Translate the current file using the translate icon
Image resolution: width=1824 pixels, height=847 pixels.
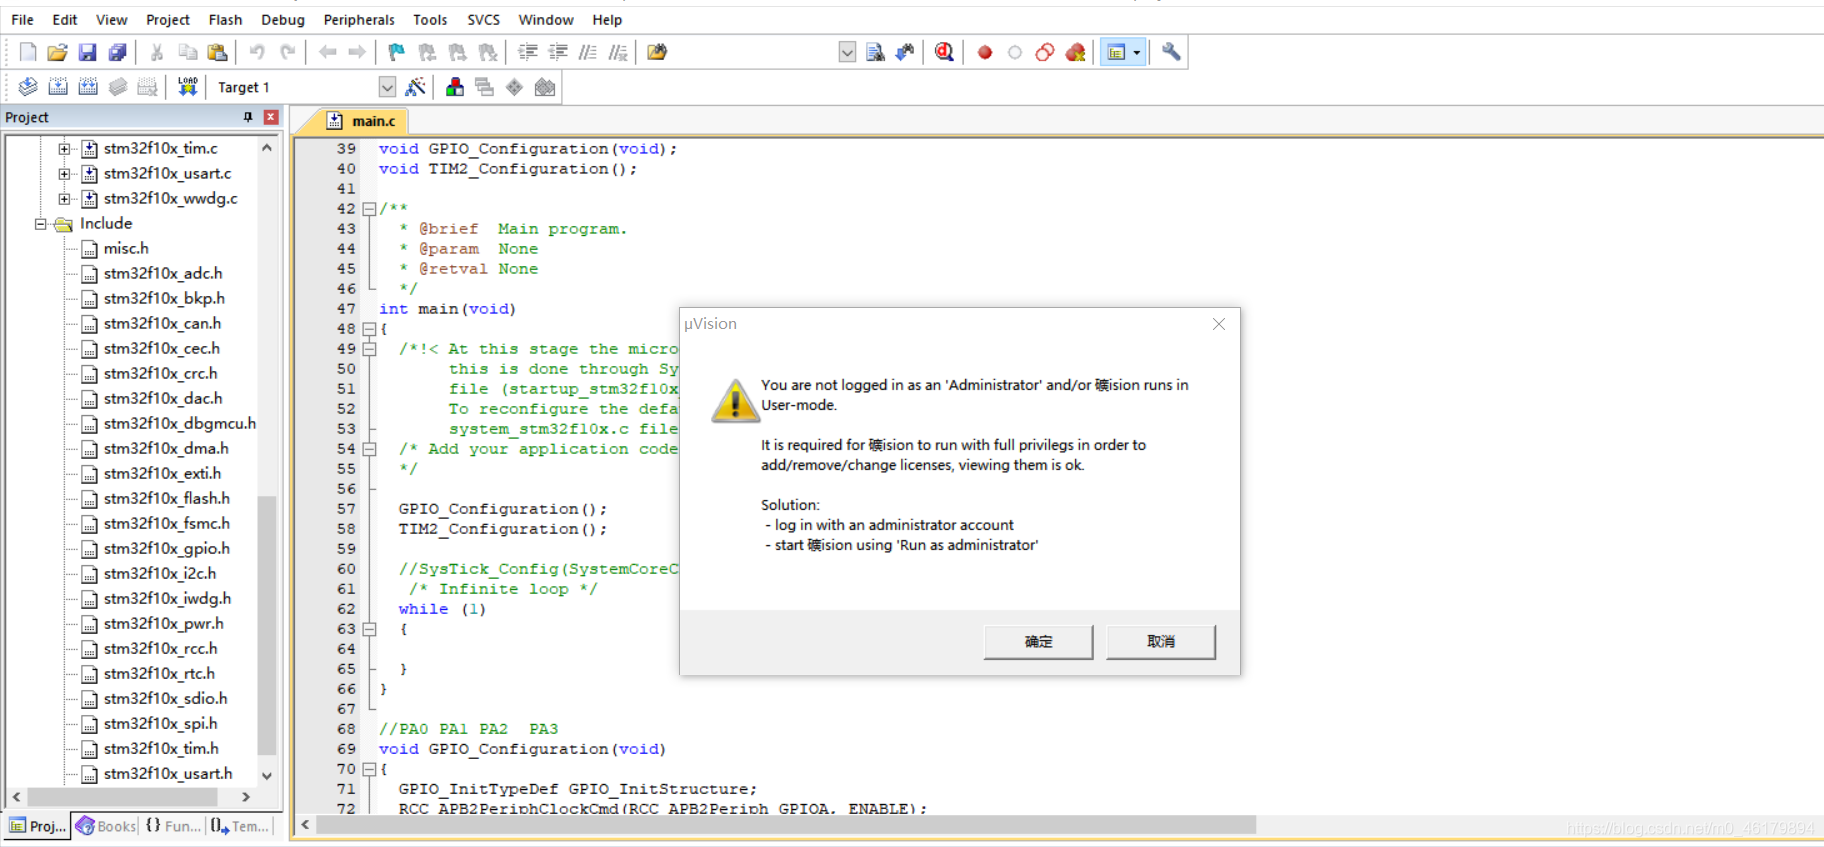pos(28,87)
